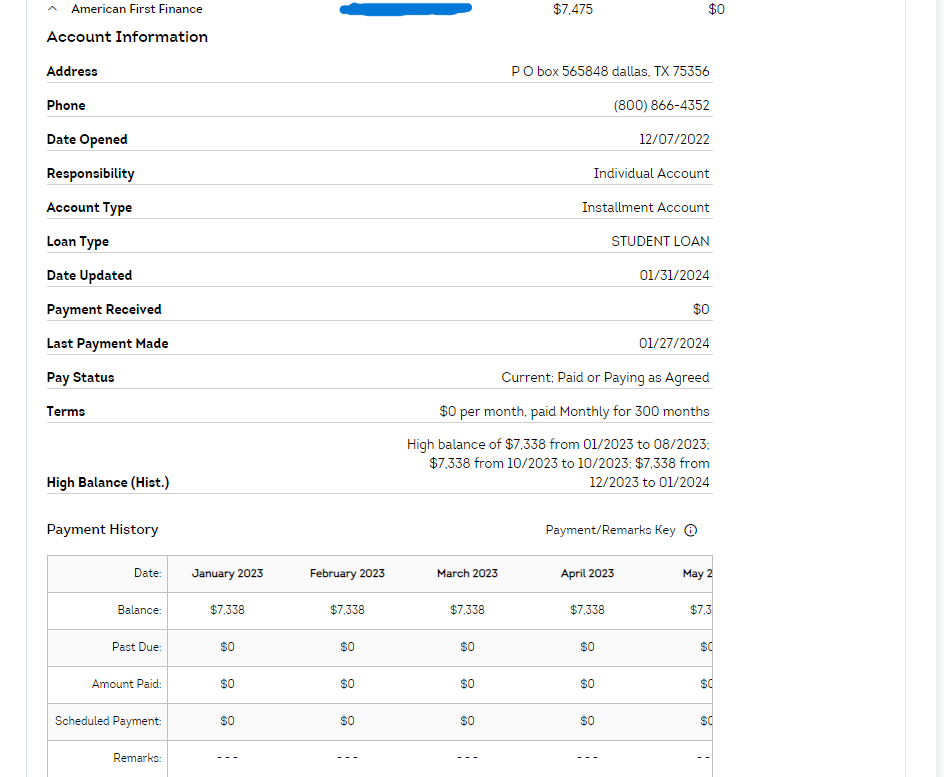
Task: Select the January 2023 column header
Action: point(227,573)
